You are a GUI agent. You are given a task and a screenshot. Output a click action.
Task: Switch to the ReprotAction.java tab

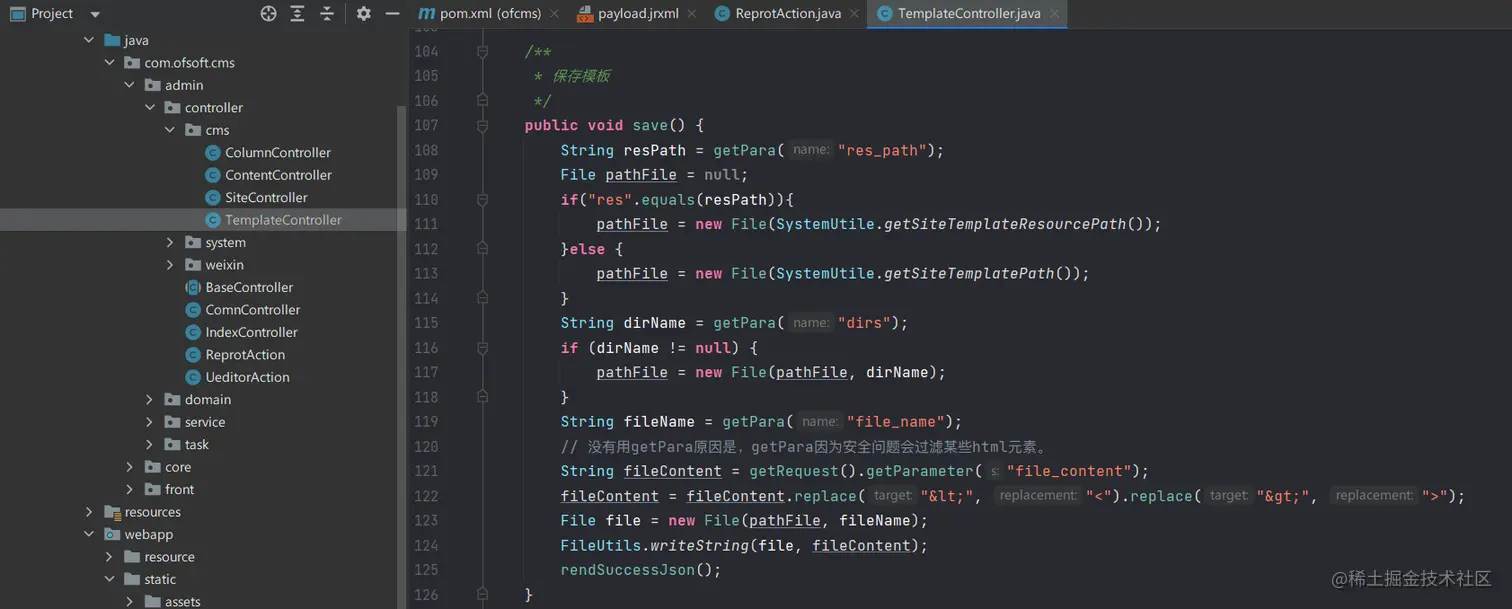tap(788, 13)
